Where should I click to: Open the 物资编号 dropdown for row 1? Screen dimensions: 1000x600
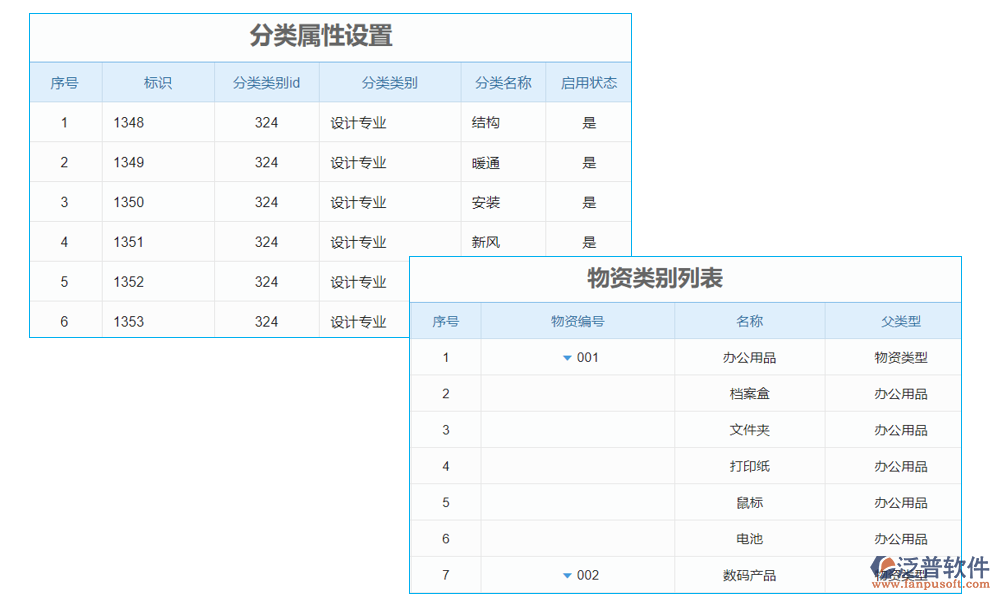[x=567, y=357]
